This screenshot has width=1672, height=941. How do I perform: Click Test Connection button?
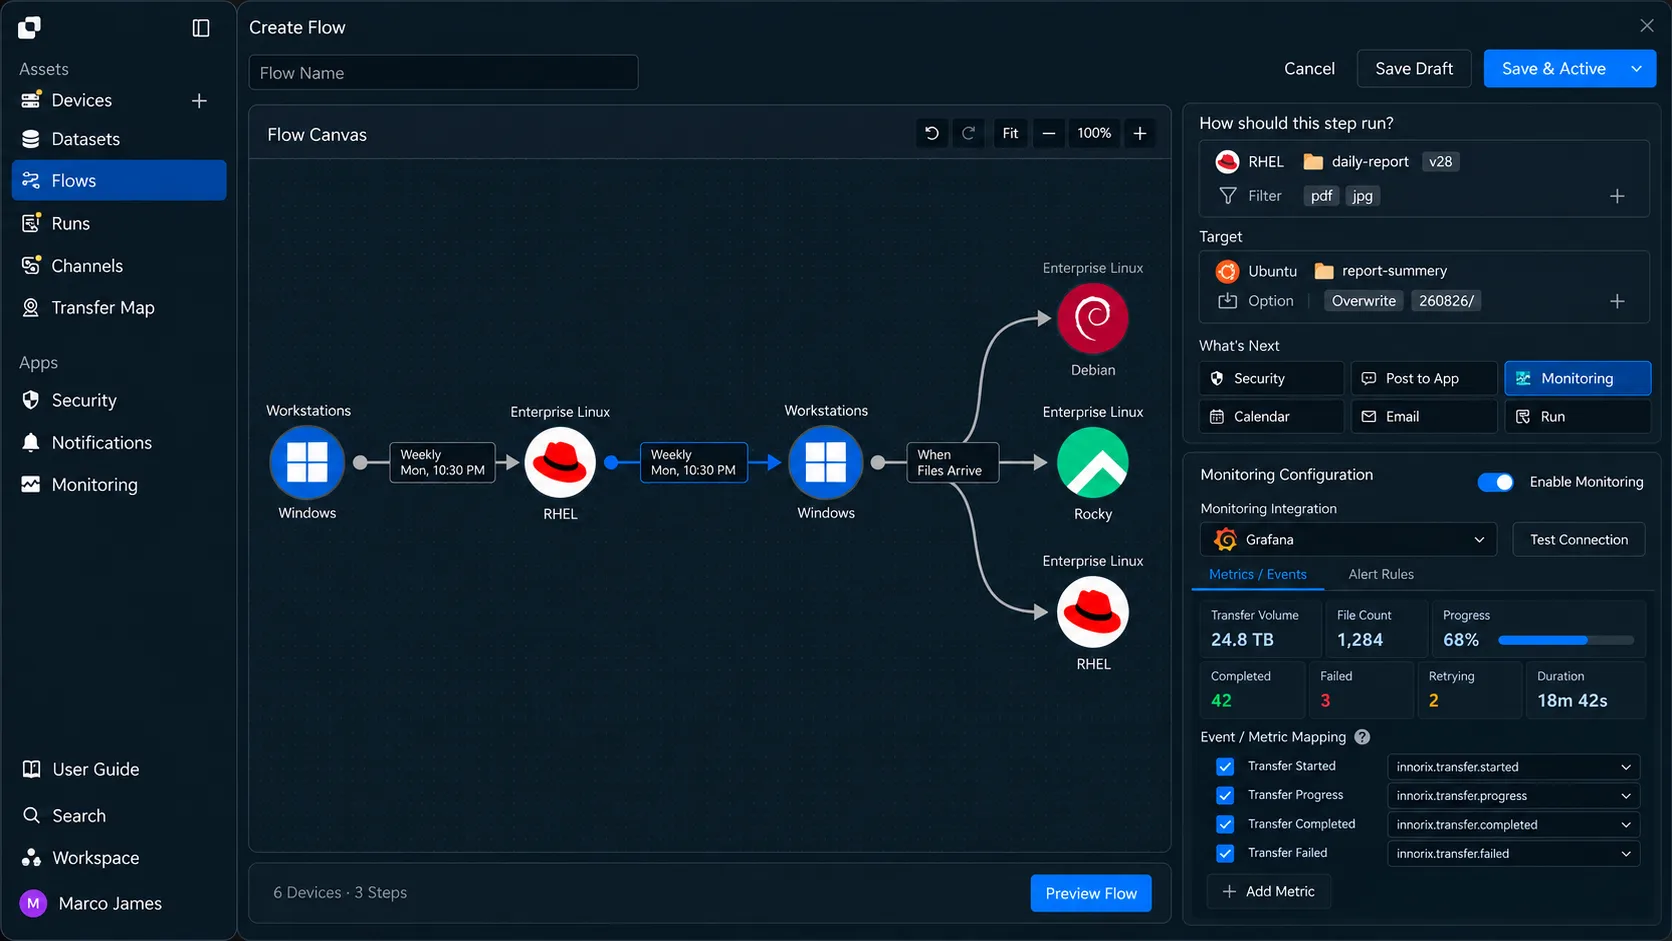click(1579, 540)
